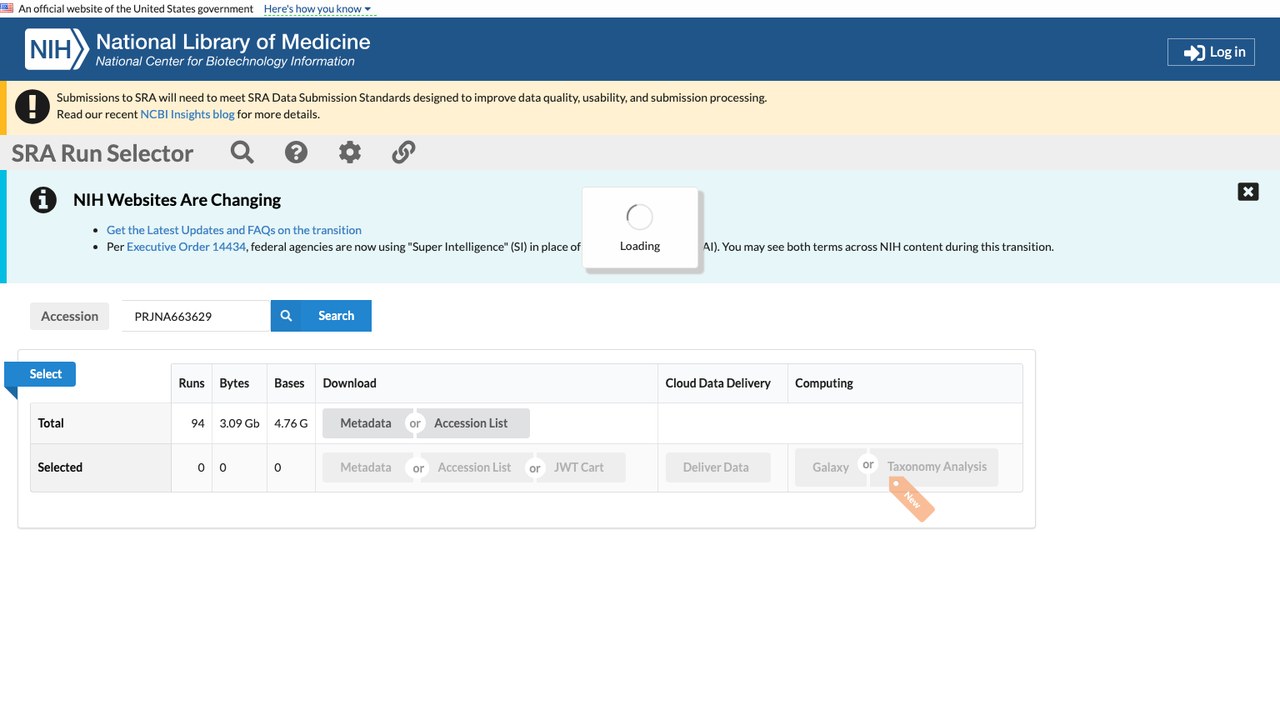Click the exclamation alert icon in yellow banner
The height and width of the screenshot is (720, 1280).
[x=33, y=106]
